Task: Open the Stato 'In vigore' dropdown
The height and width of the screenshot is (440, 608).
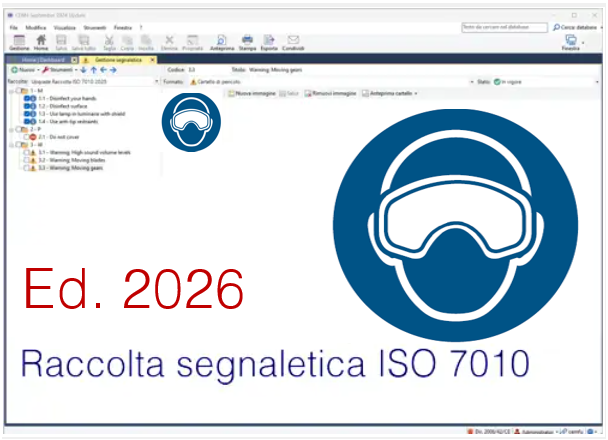Action: 596,81
